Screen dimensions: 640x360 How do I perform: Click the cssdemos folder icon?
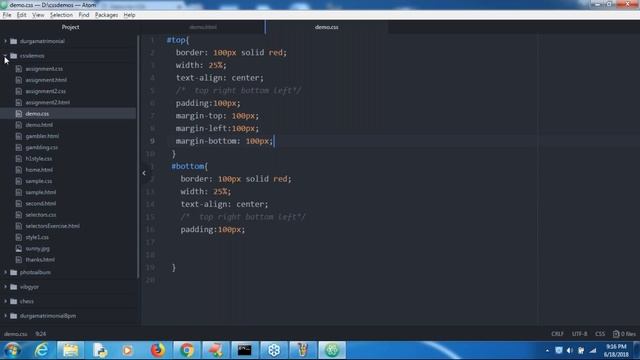pos(13,56)
